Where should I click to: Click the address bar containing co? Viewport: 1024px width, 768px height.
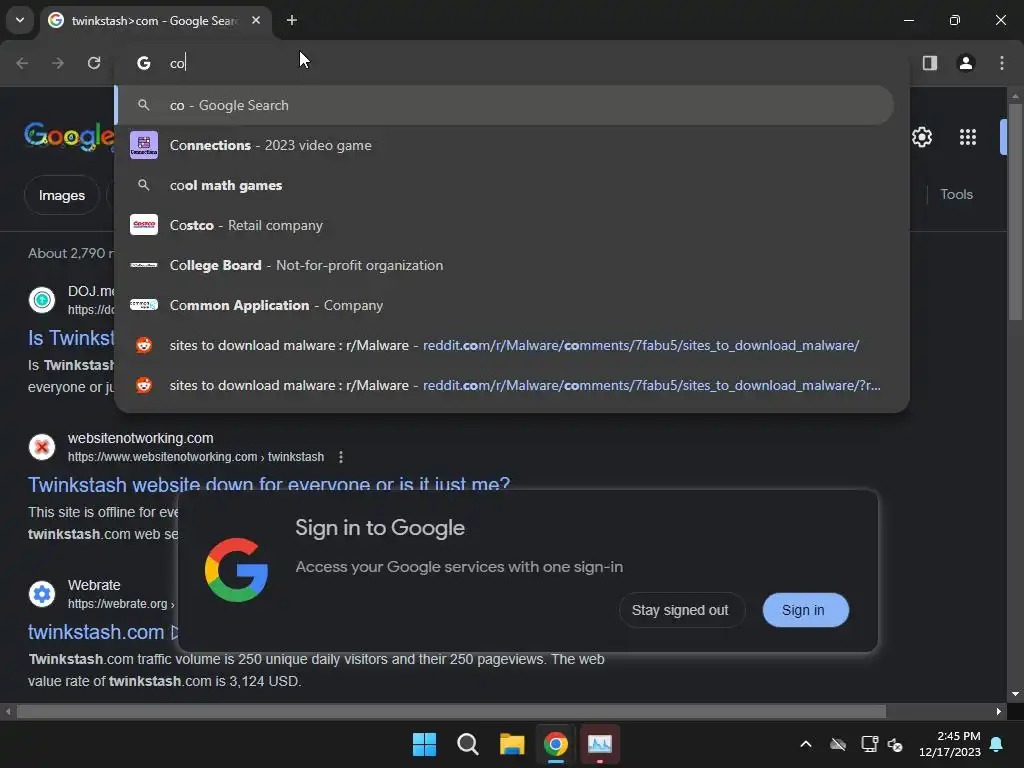click(512, 63)
